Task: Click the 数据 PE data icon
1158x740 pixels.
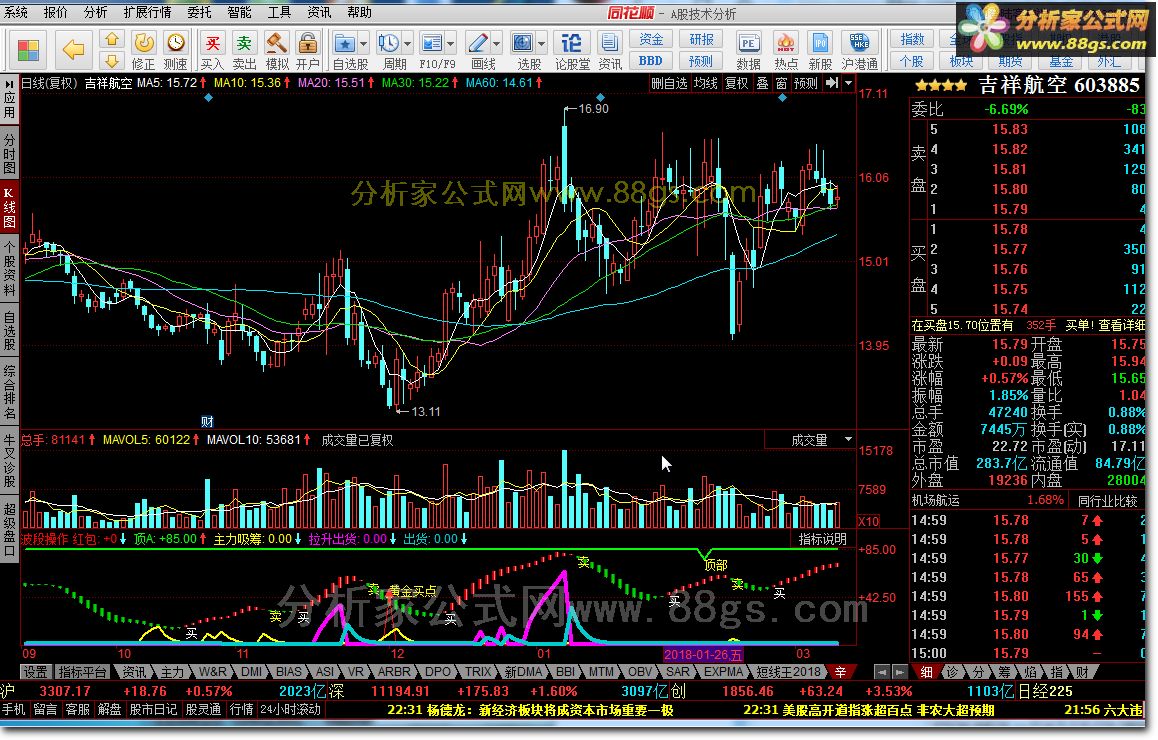Action: pyautogui.click(x=748, y=50)
